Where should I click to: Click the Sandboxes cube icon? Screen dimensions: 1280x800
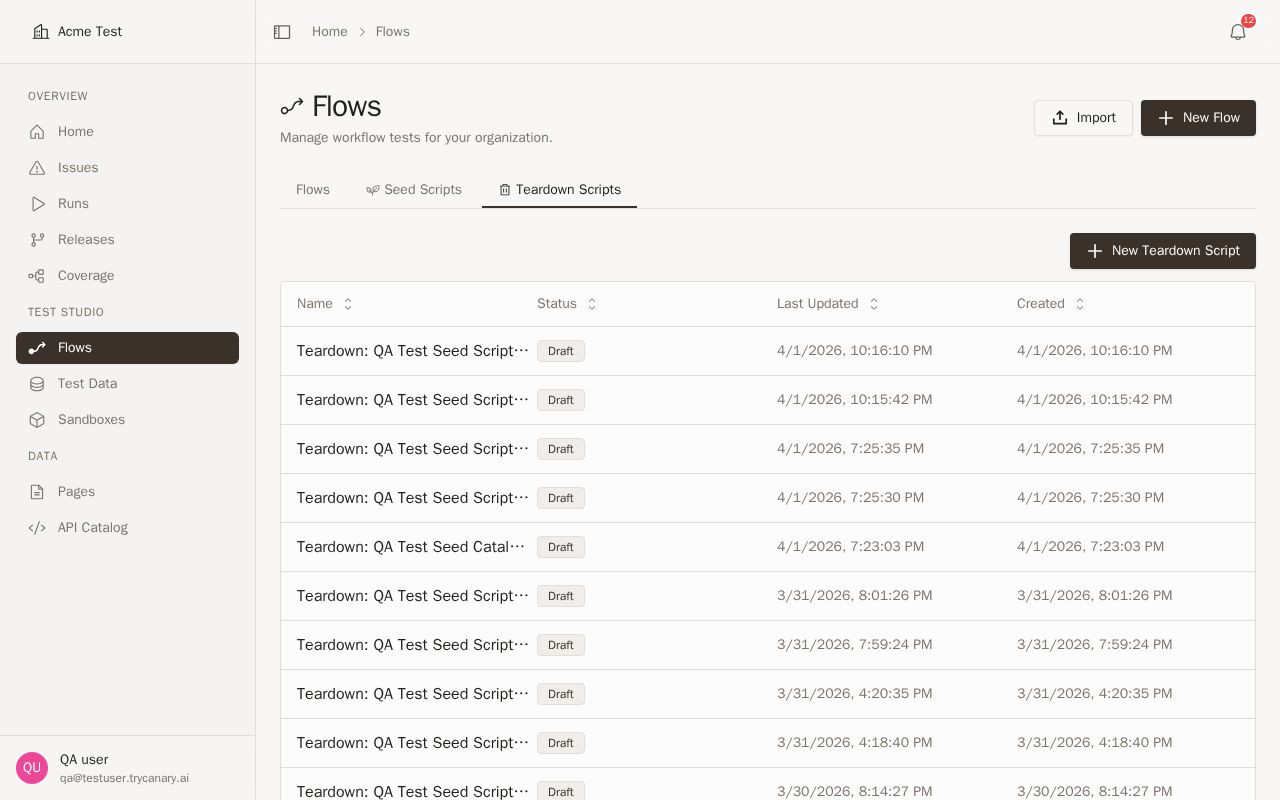pyautogui.click(x=37, y=420)
